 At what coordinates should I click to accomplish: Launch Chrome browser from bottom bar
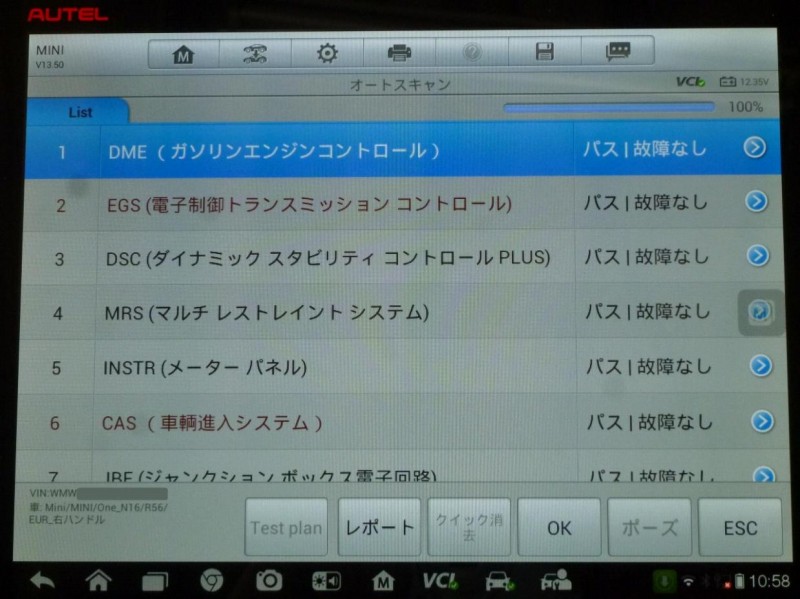211,581
